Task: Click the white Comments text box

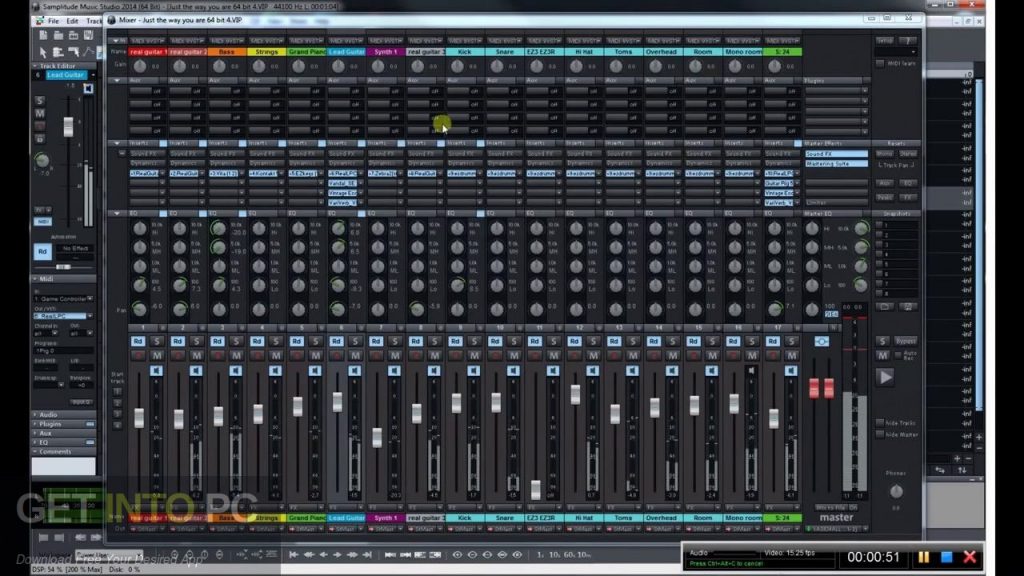Action: click(63, 466)
